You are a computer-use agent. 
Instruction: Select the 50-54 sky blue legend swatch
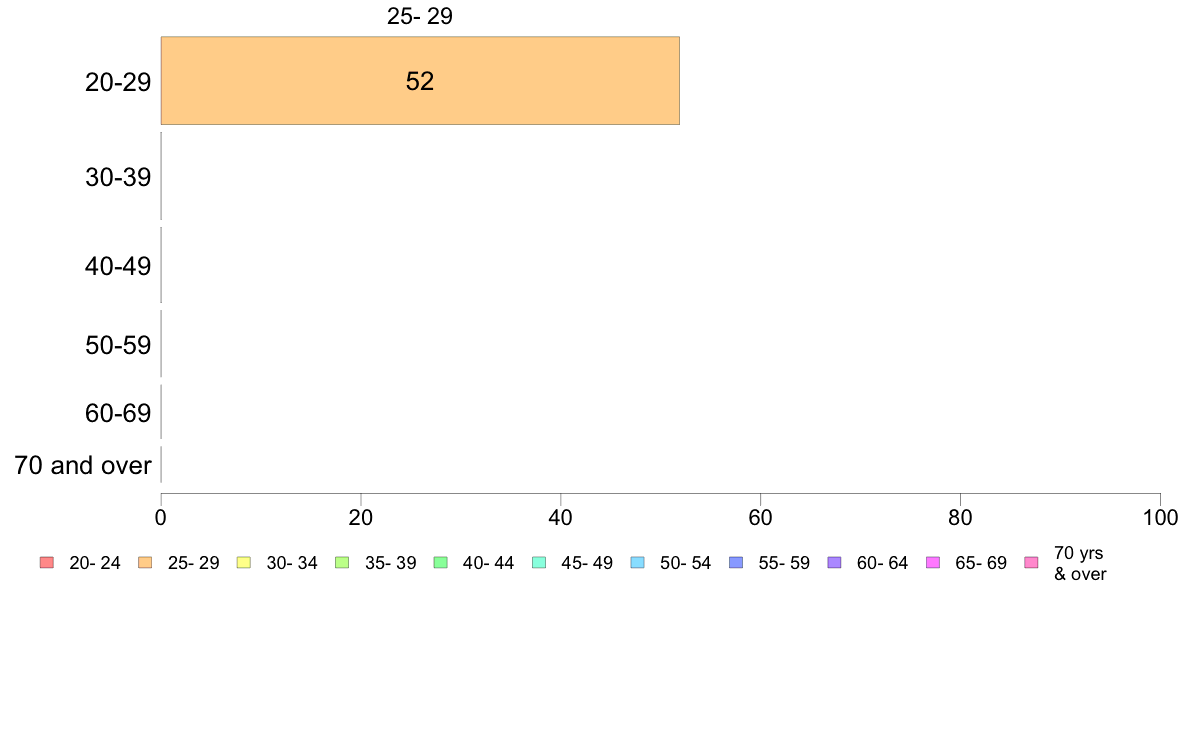[638, 562]
